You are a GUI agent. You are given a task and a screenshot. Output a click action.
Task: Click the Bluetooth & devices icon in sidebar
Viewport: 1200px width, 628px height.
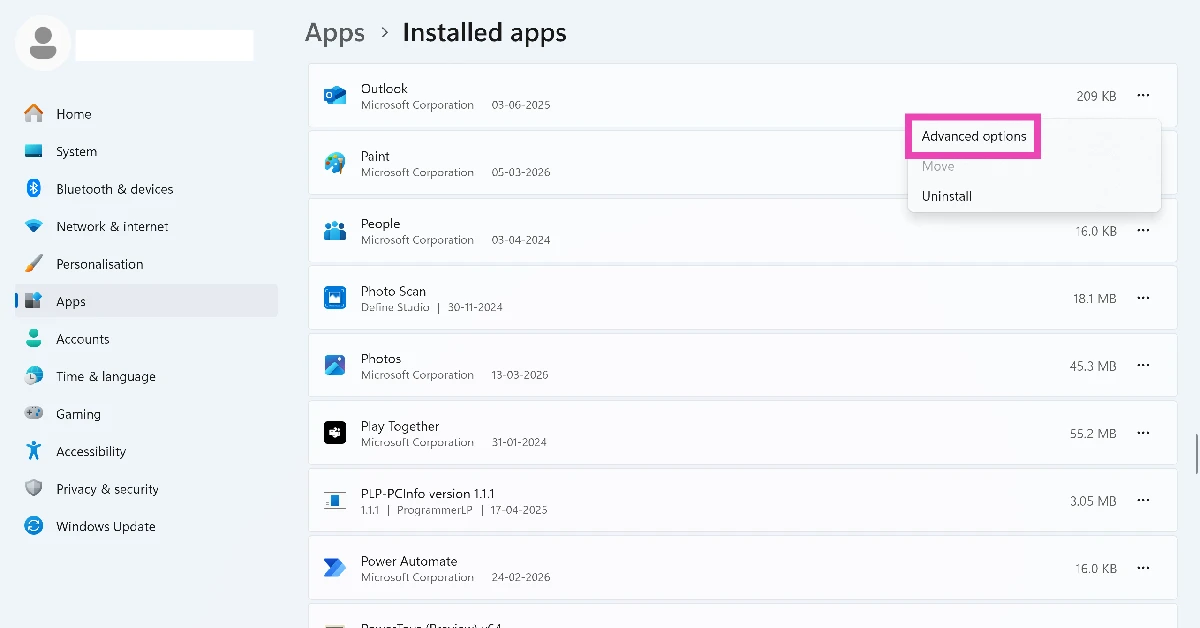pos(33,189)
